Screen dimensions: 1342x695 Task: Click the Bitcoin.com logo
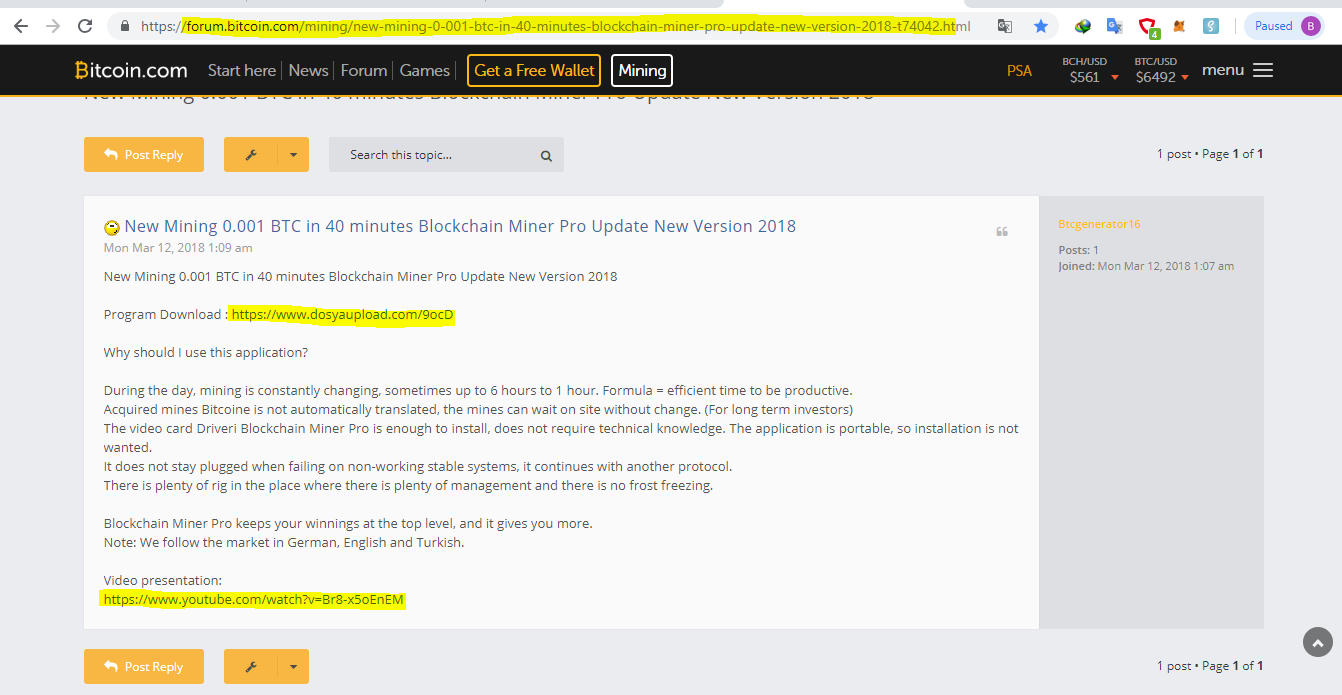pyautogui.click(x=131, y=70)
